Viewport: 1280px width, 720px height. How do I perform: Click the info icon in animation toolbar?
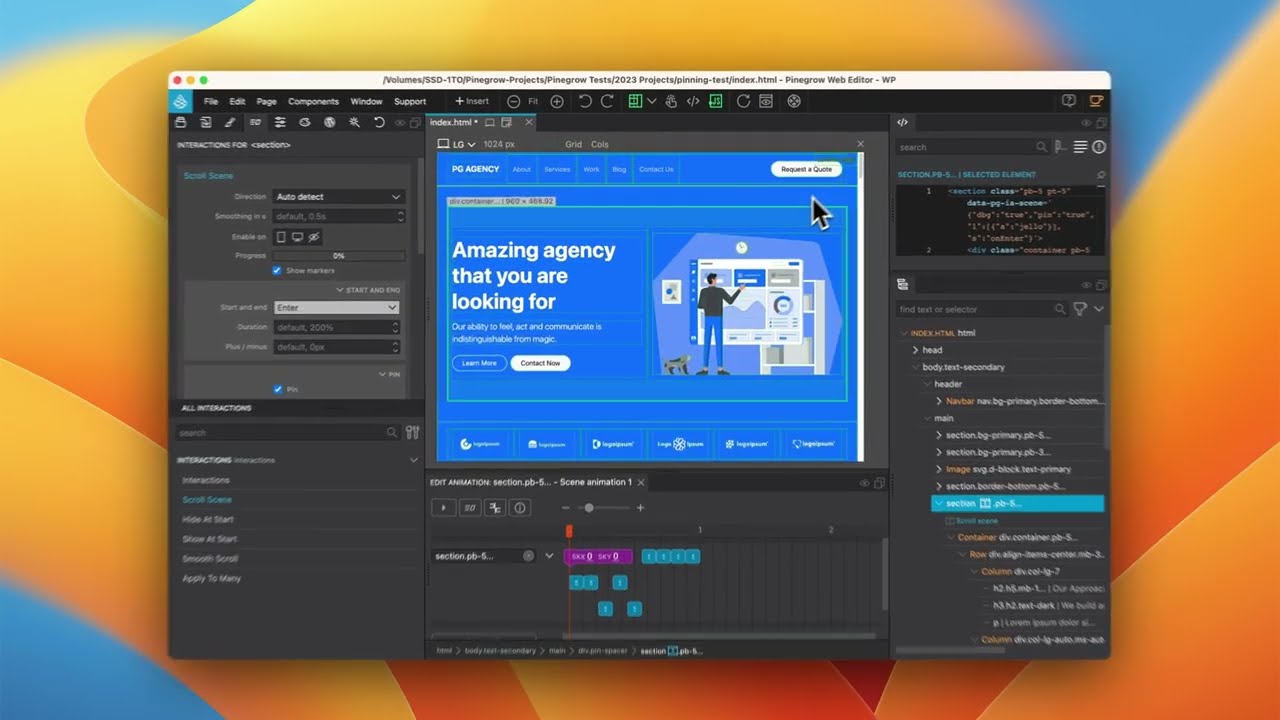click(520, 508)
